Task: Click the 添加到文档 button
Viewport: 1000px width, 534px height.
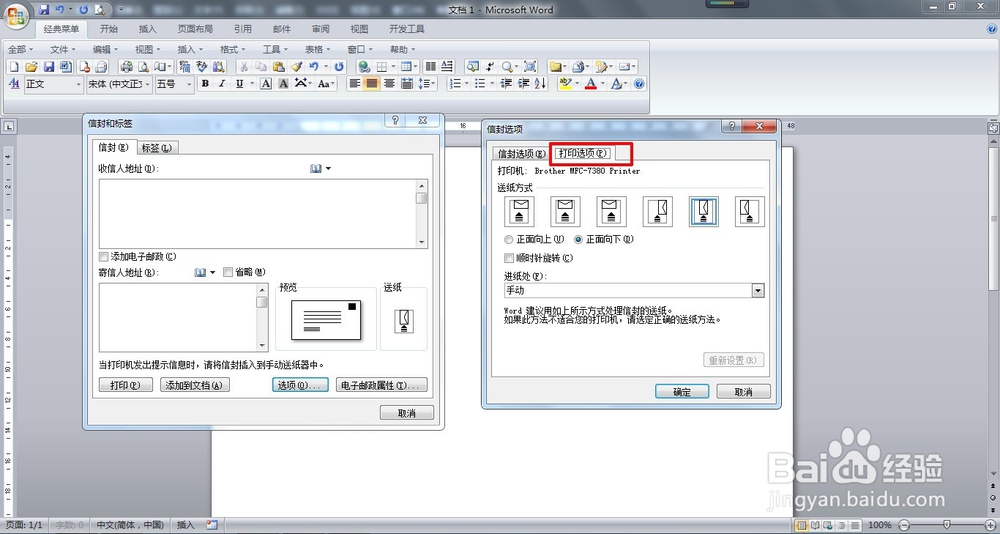Action: click(194, 385)
